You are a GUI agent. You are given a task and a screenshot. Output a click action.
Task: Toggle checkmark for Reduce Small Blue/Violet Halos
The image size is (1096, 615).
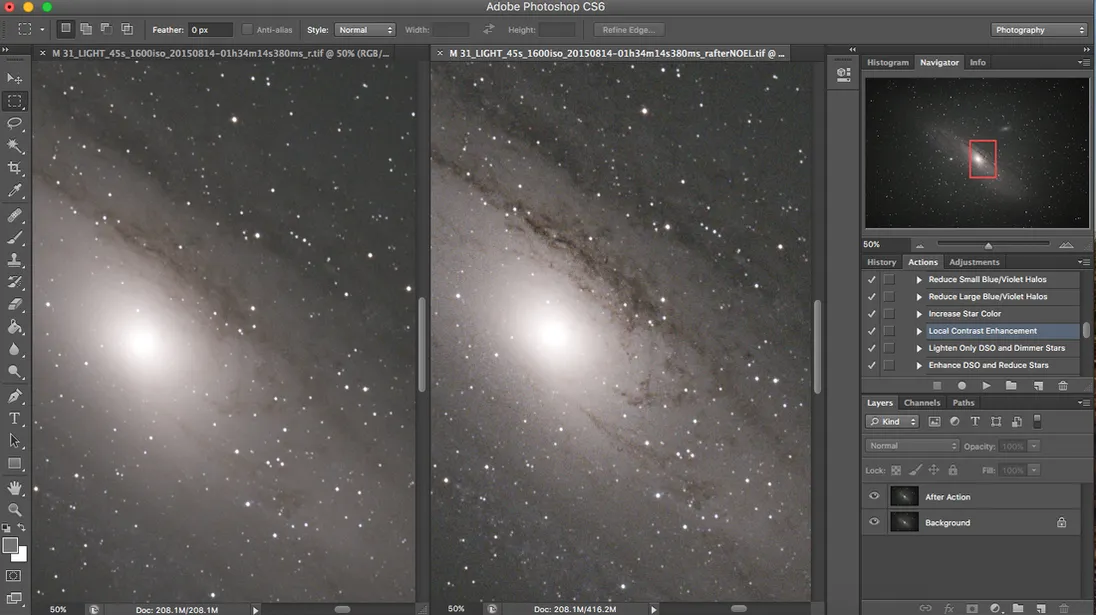point(872,280)
